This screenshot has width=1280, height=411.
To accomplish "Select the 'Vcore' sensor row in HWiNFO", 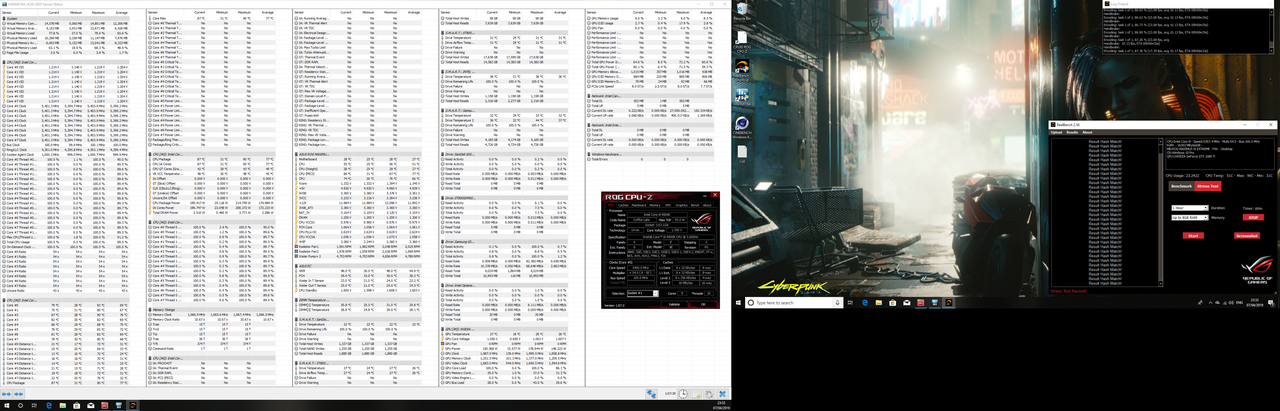I will (357, 183).
